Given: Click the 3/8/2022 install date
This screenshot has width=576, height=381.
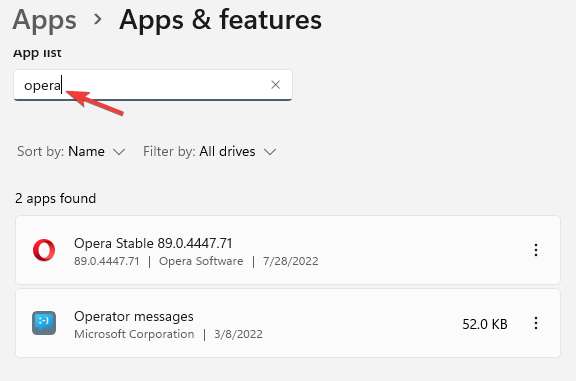Looking at the screenshot, I should (x=238, y=334).
